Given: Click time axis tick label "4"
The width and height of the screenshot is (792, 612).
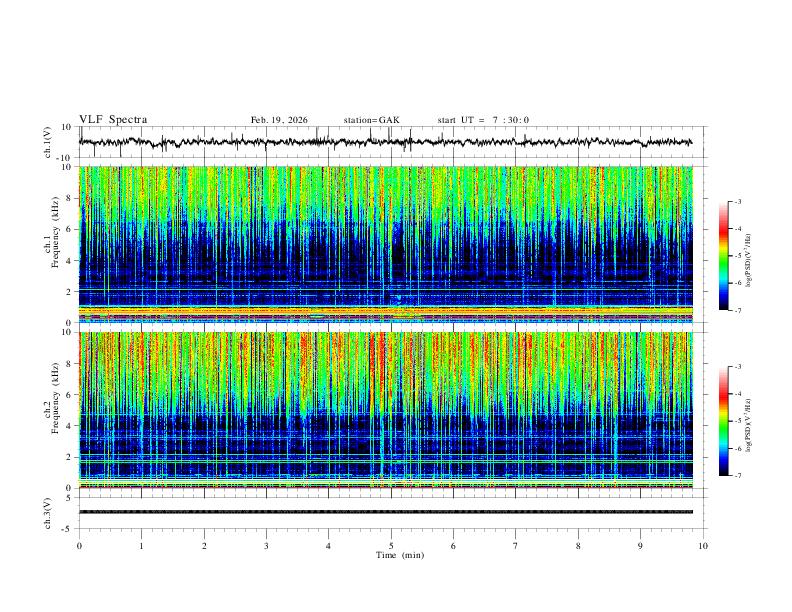Looking at the screenshot, I should 328,546.
